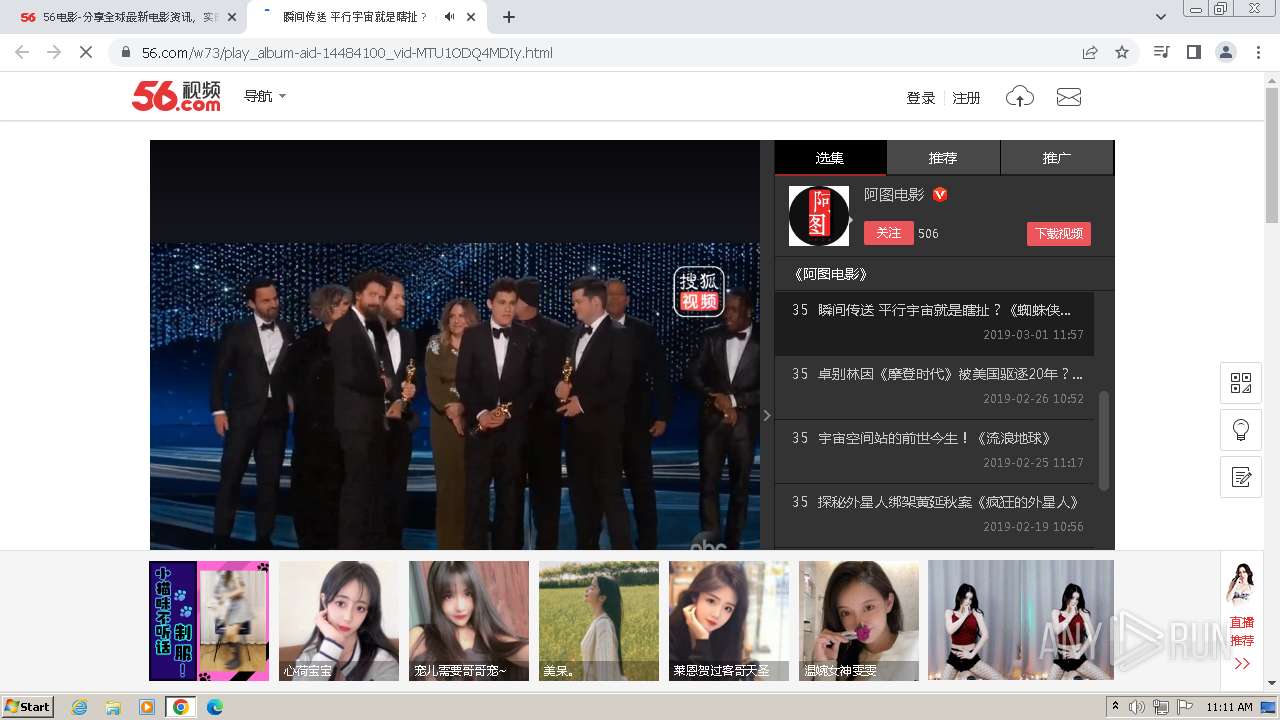Viewport: 1280px width, 720px height.
Task: Open the Windows Start menu
Action: (x=28, y=707)
